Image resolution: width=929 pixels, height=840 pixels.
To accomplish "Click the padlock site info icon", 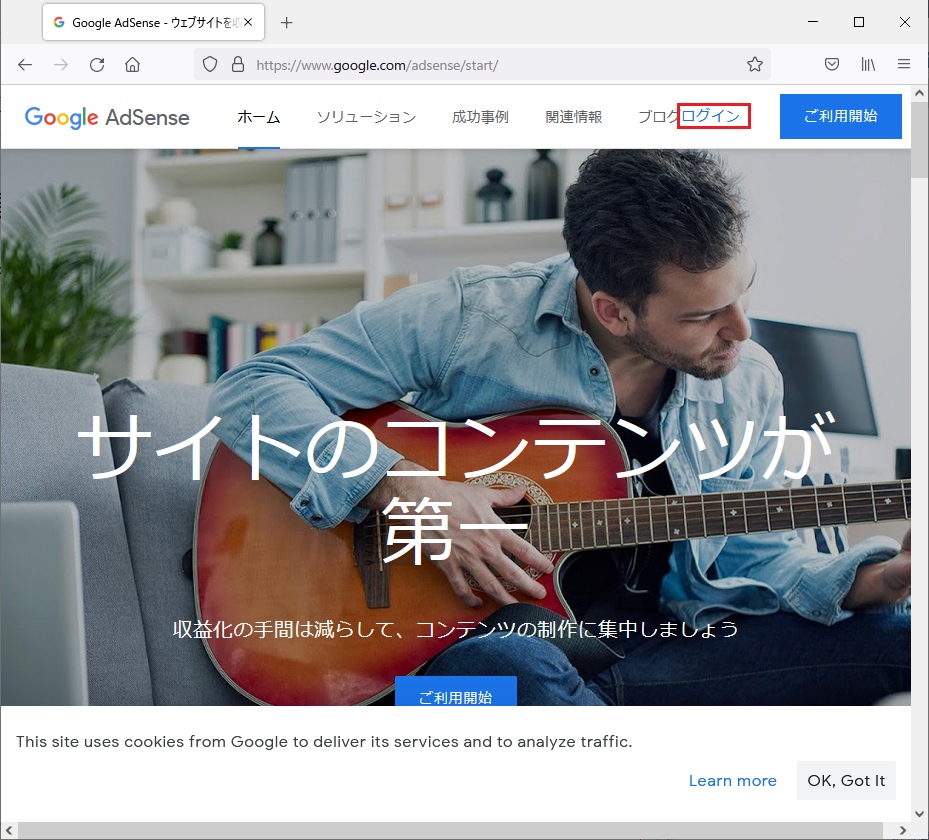I will pos(237,64).
